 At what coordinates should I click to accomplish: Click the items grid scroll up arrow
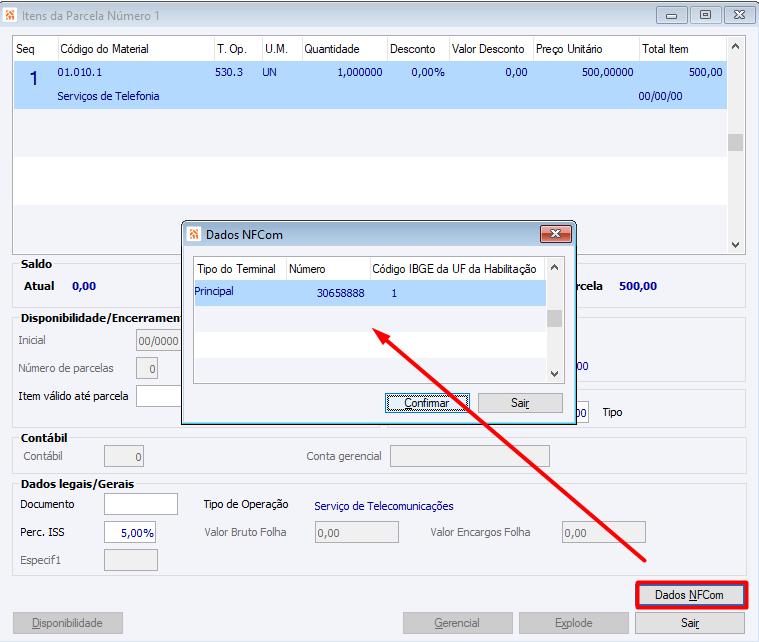735,46
